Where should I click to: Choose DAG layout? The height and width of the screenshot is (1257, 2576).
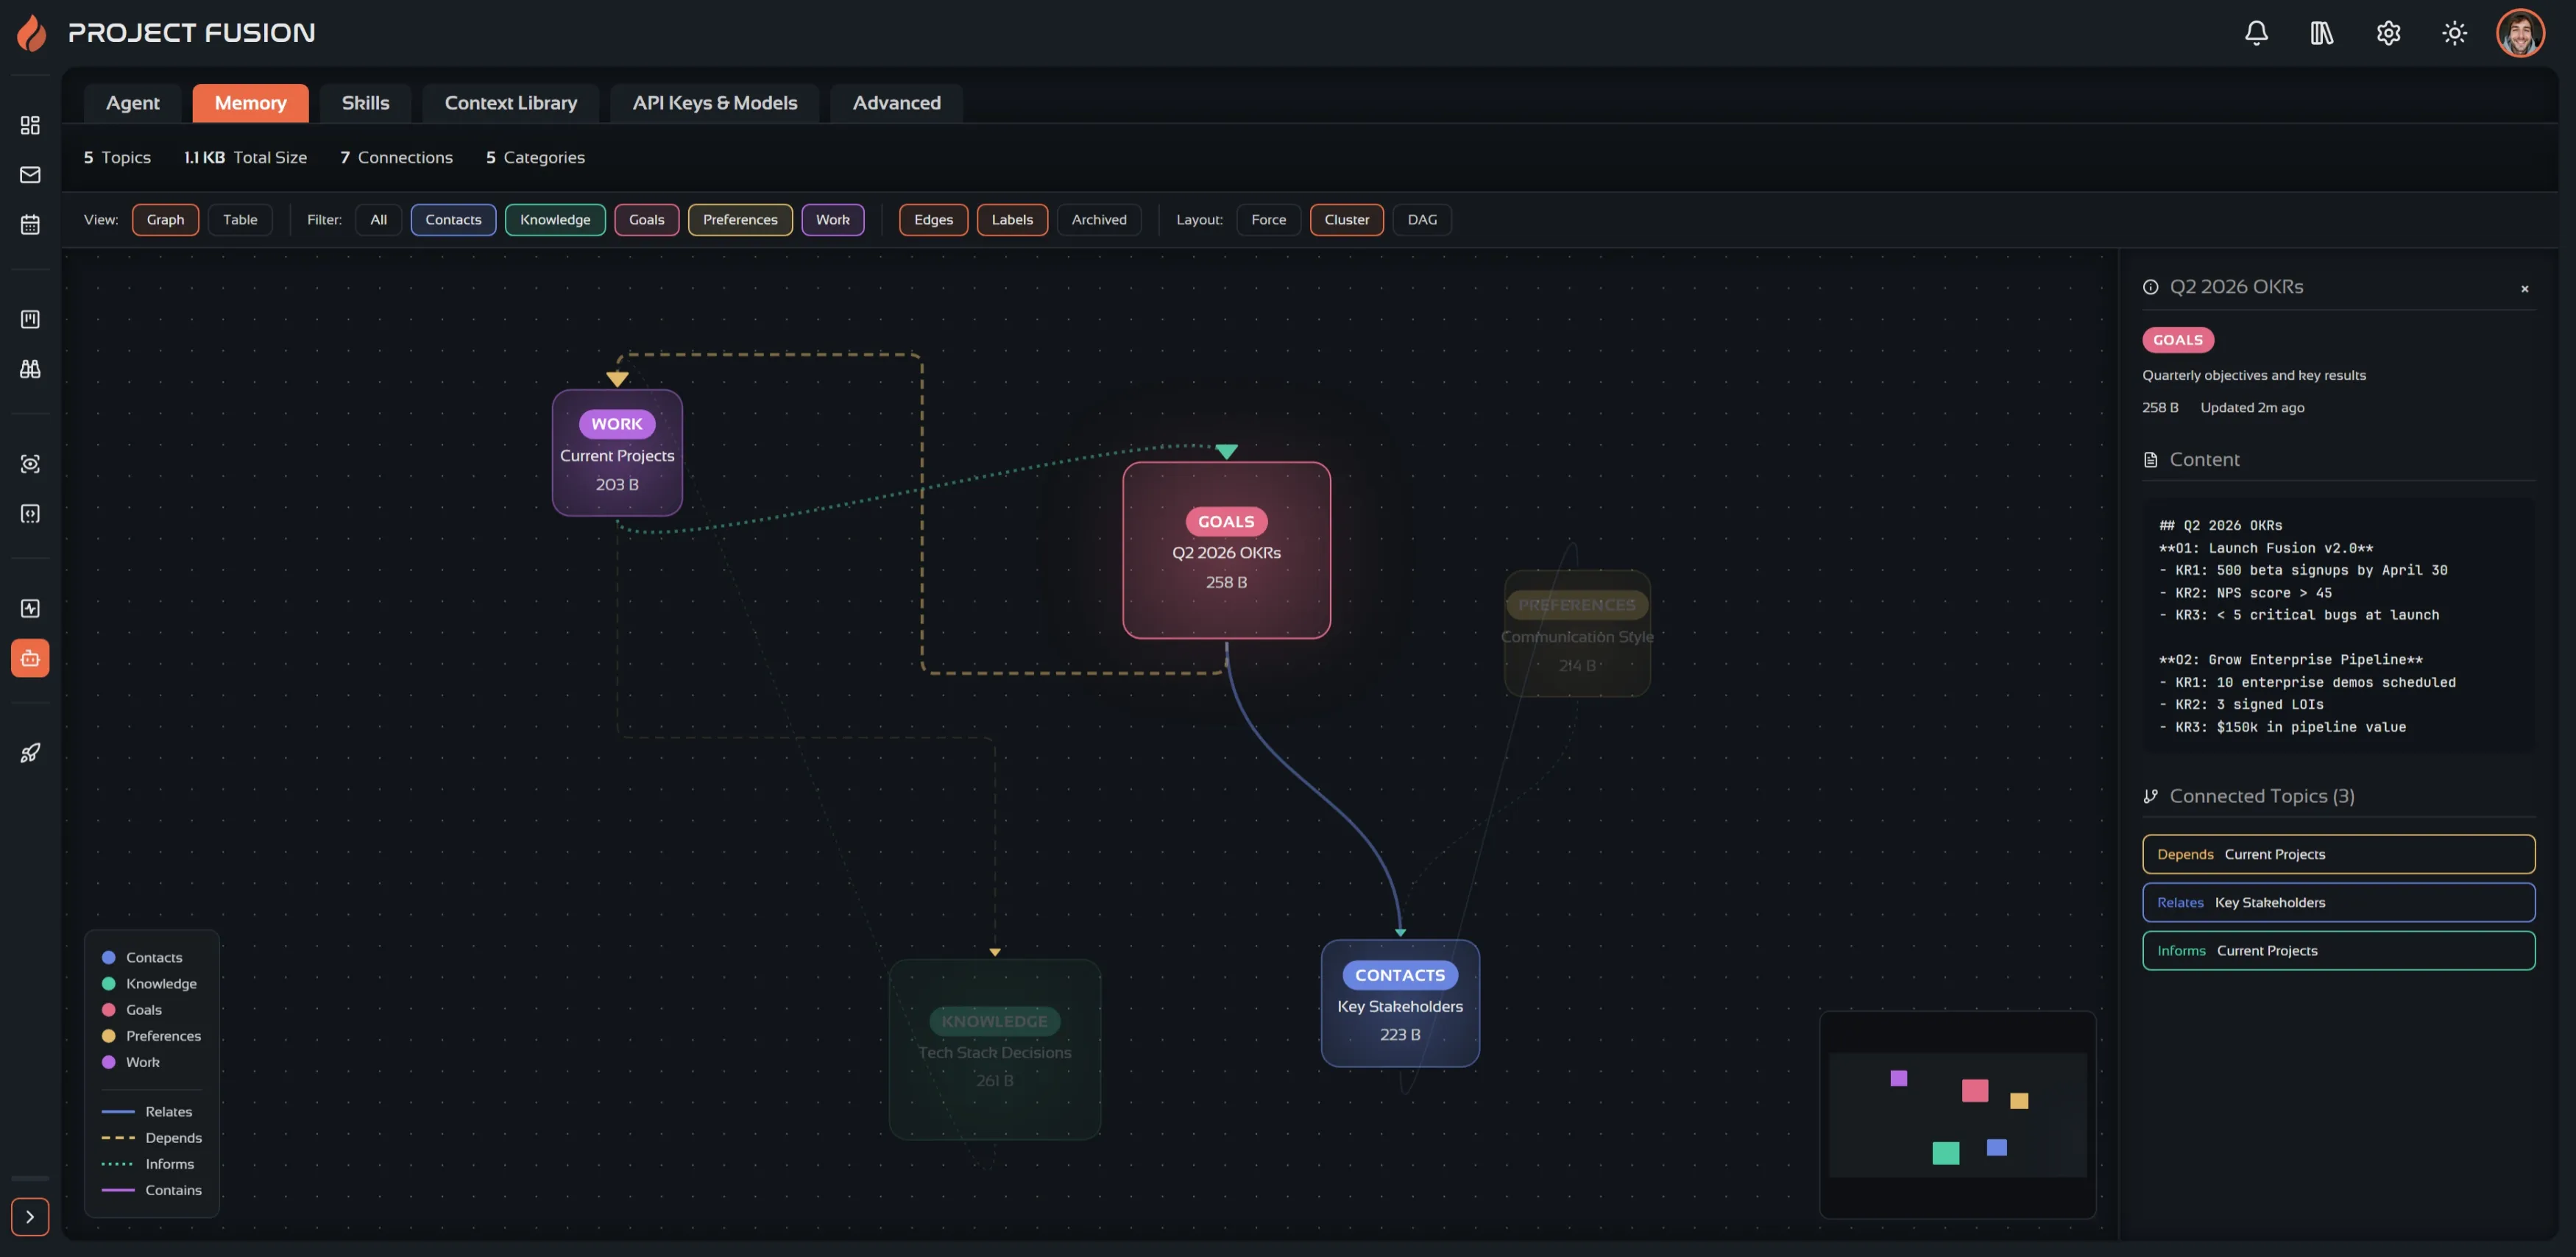coord(1422,220)
